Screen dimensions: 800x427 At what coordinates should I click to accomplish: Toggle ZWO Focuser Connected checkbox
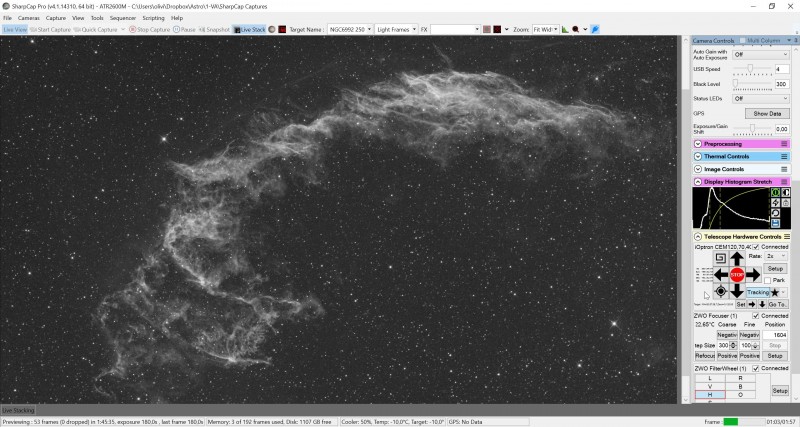click(x=756, y=316)
